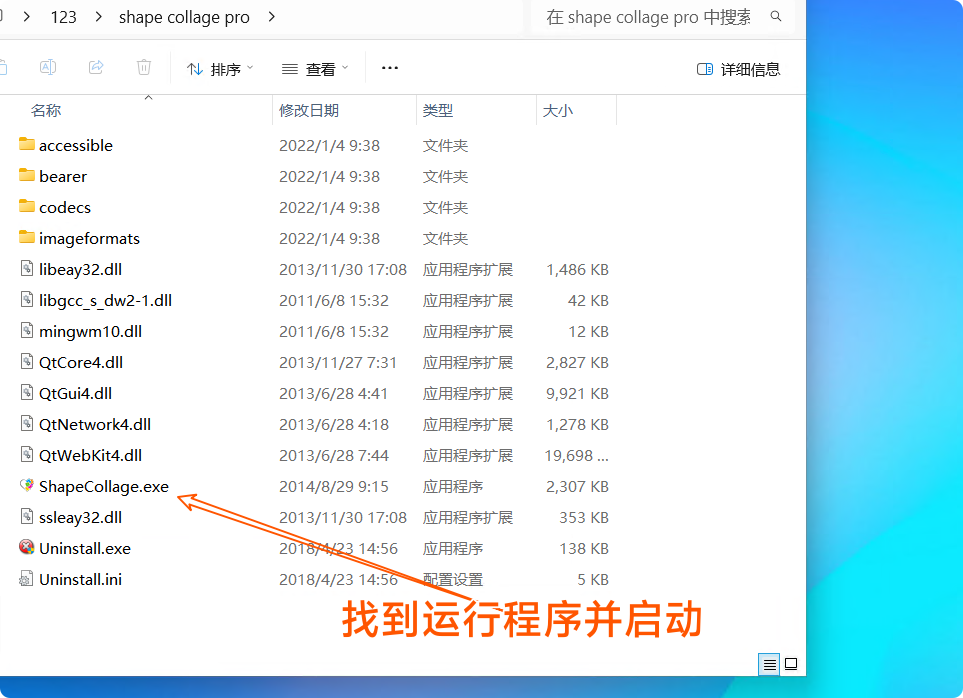This screenshot has width=963, height=698.
Task: Click the 123 breadcrumb segment
Action: [x=63, y=17]
